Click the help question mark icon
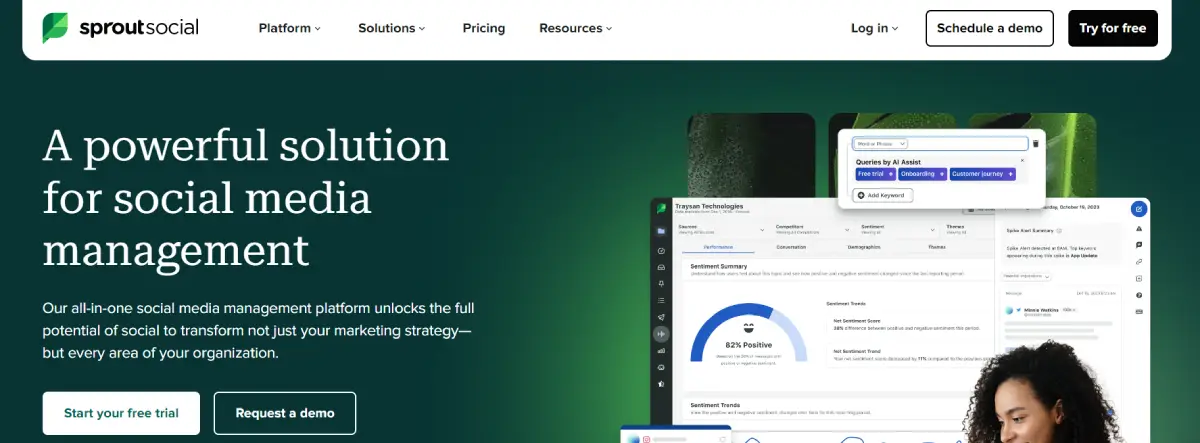Image resolution: width=1200 pixels, height=443 pixels. tap(1139, 295)
